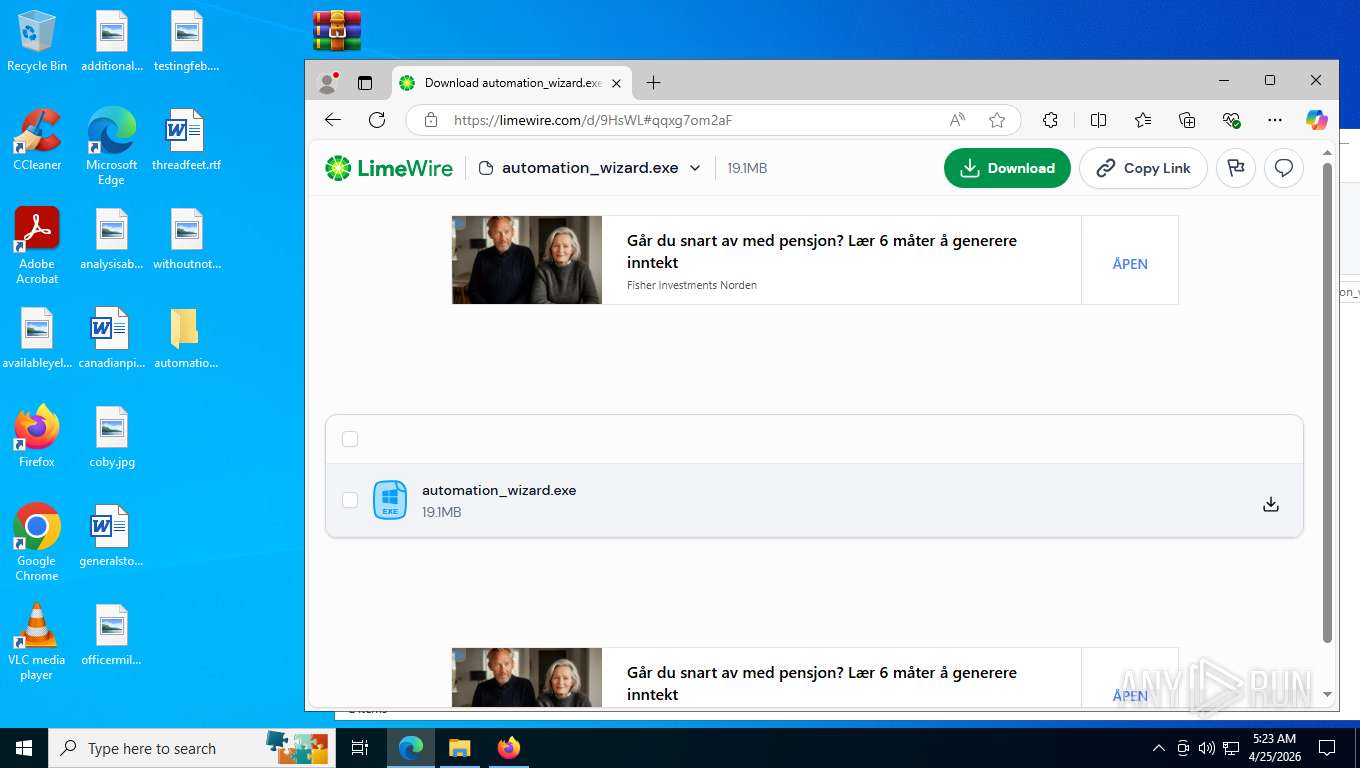Click Copy Link button
Screen dimensions: 1360x768
coord(1143,168)
